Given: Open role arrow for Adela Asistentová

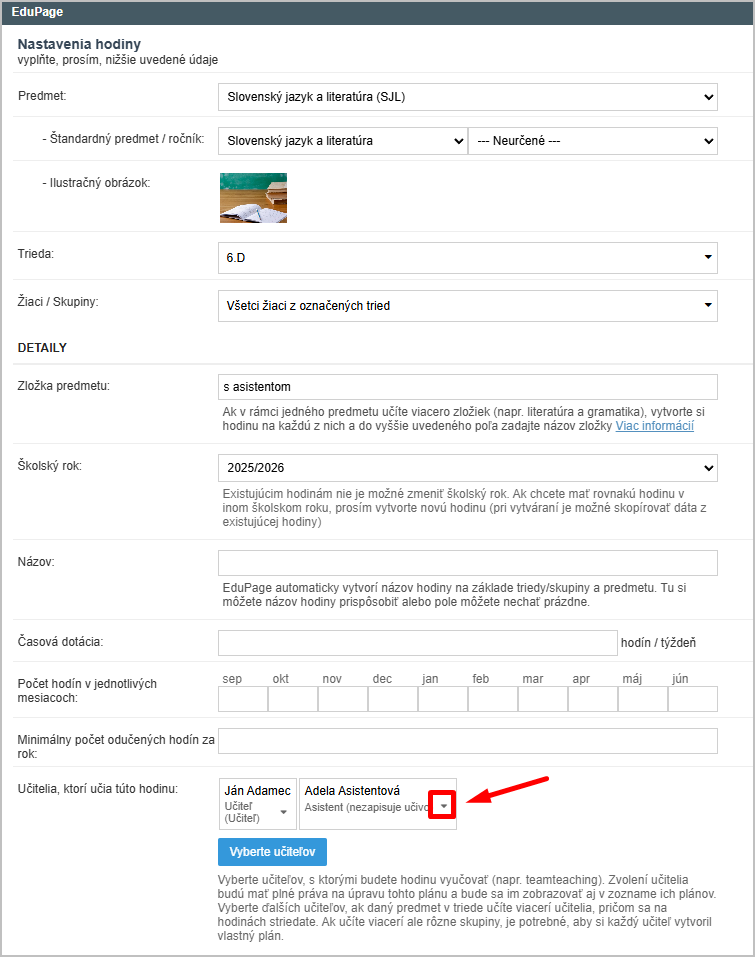Looking at the screenshot, I should pos(443,806).
